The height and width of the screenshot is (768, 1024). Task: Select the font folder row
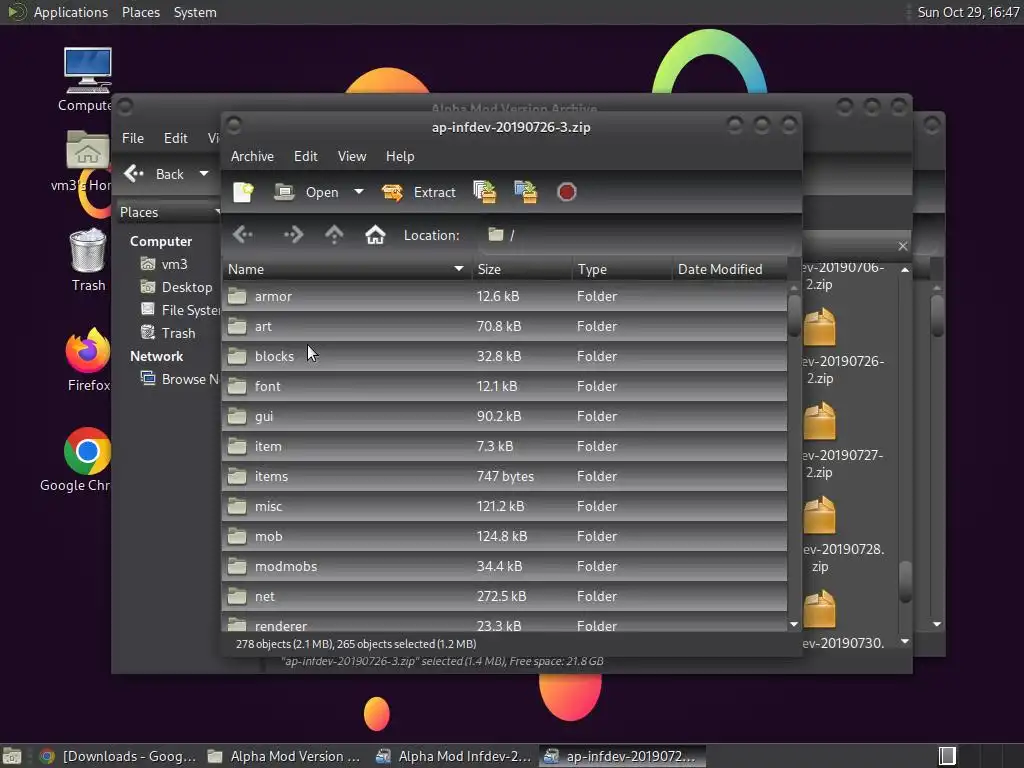click(x=504, y=386)
